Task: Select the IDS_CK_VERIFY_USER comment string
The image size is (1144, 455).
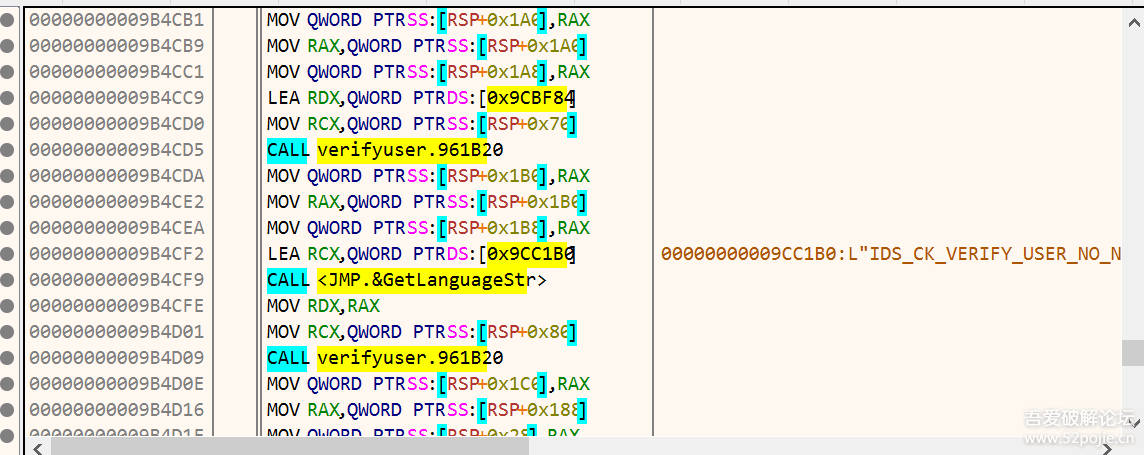Action: click(x=890, y=254)
